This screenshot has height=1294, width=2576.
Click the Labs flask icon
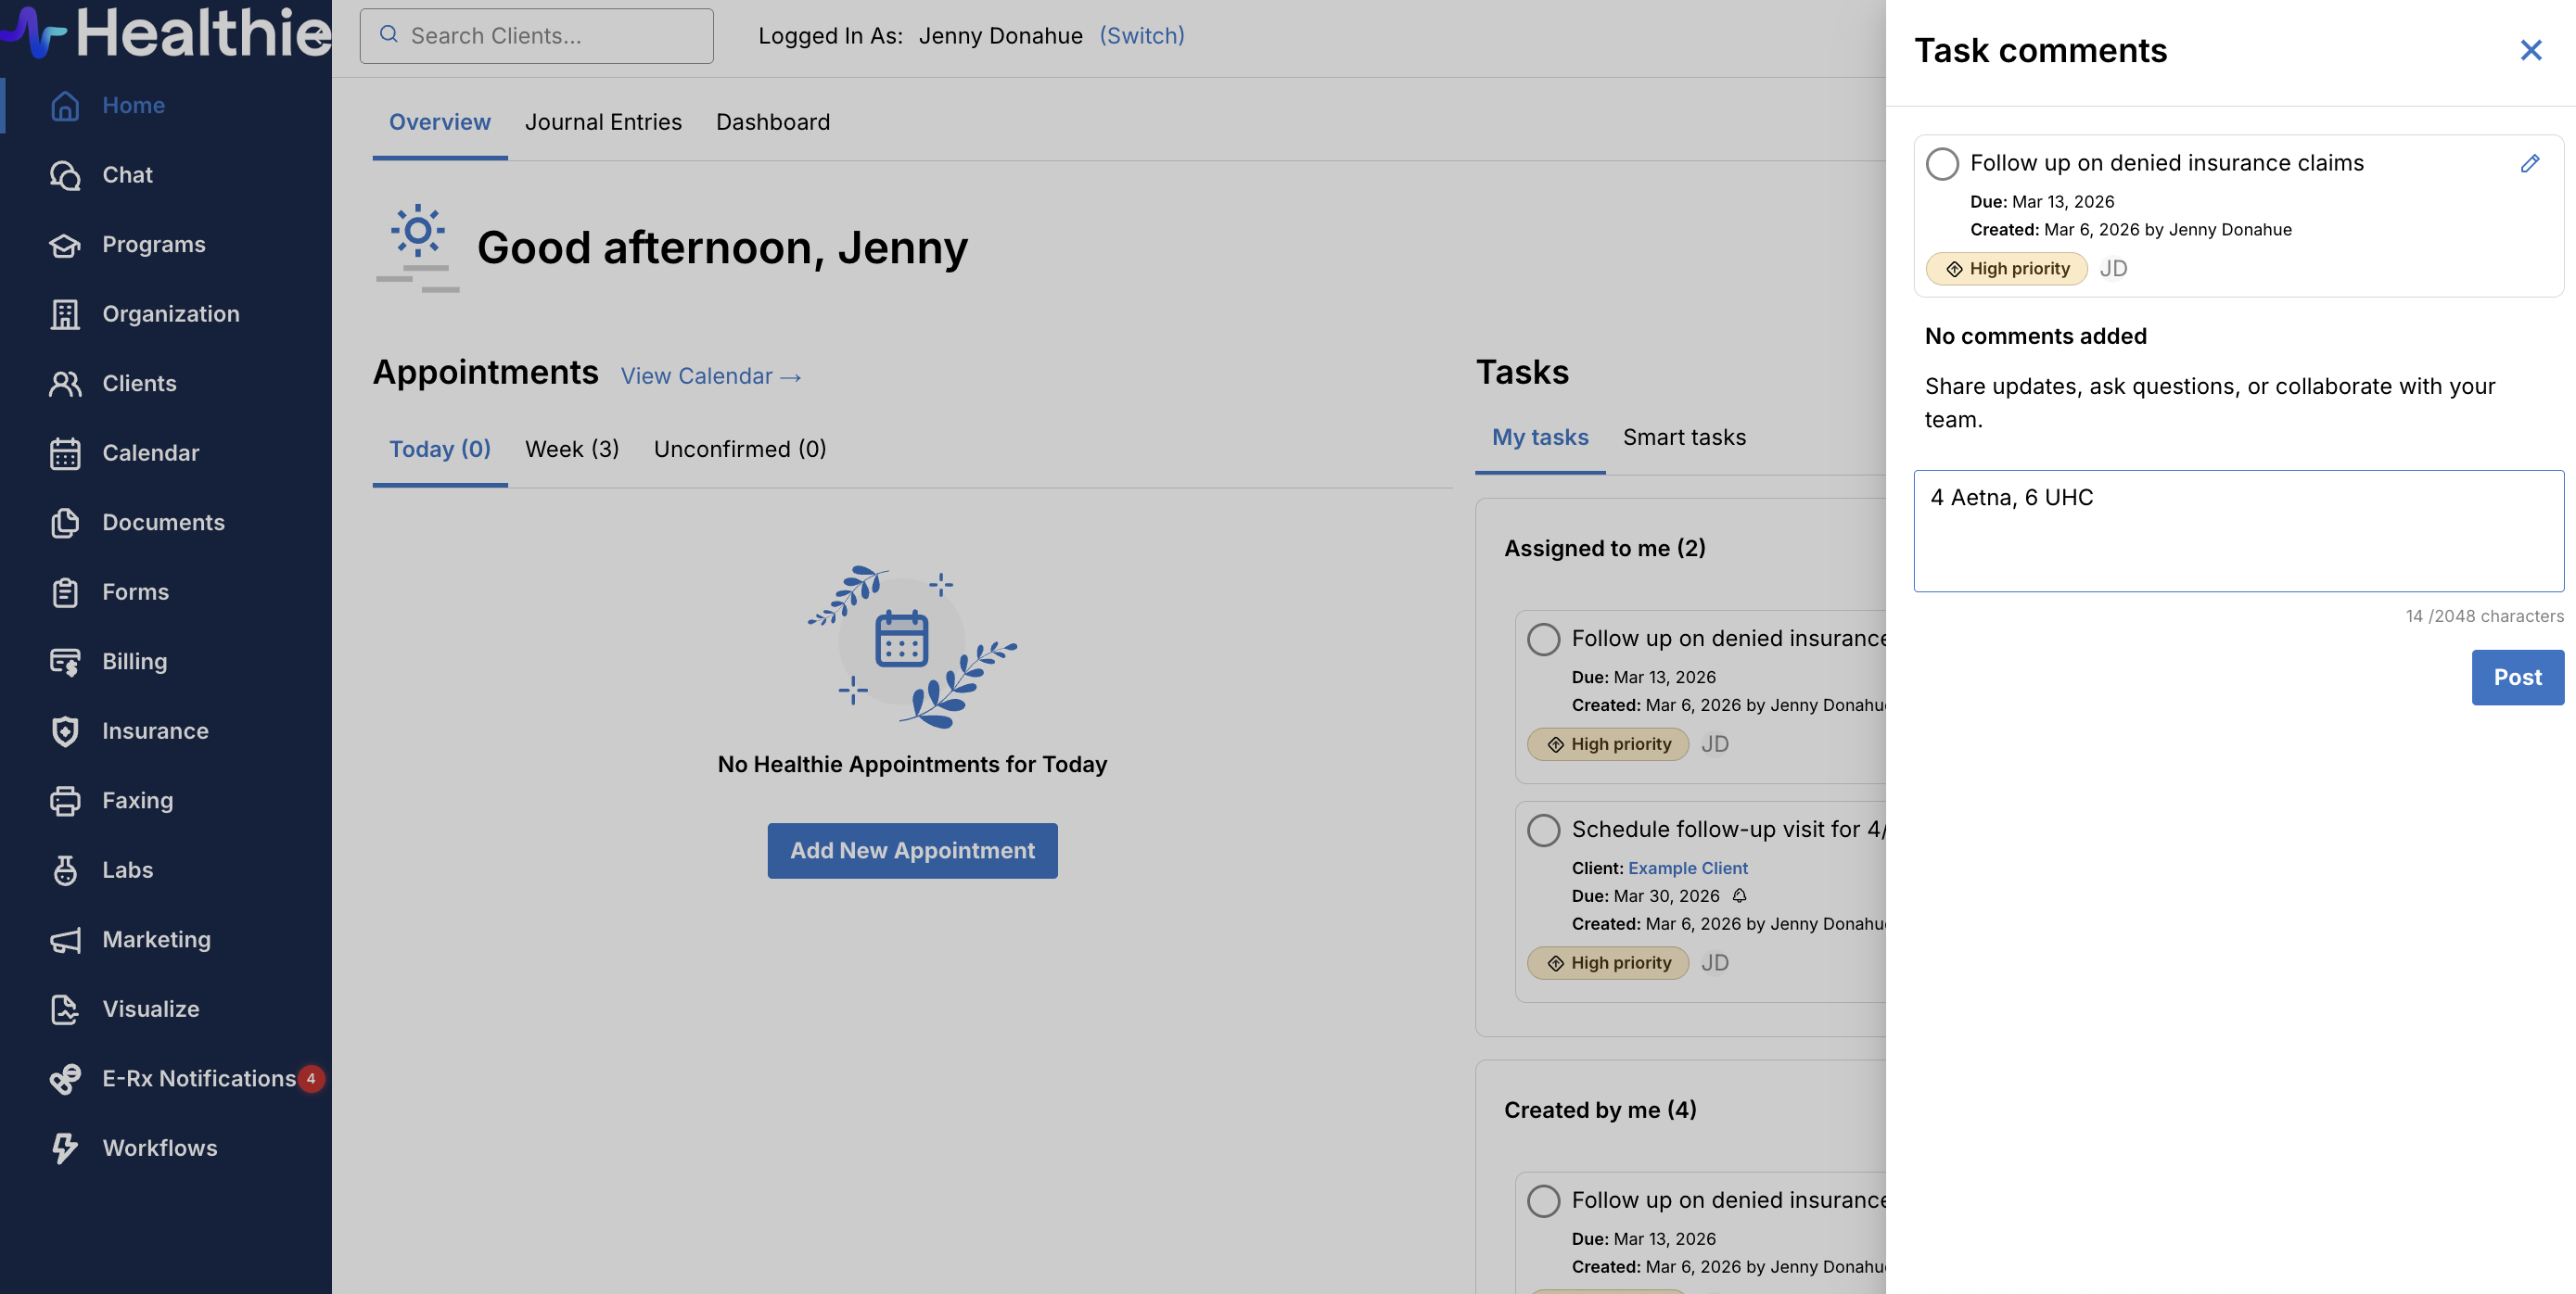[65, 870]
